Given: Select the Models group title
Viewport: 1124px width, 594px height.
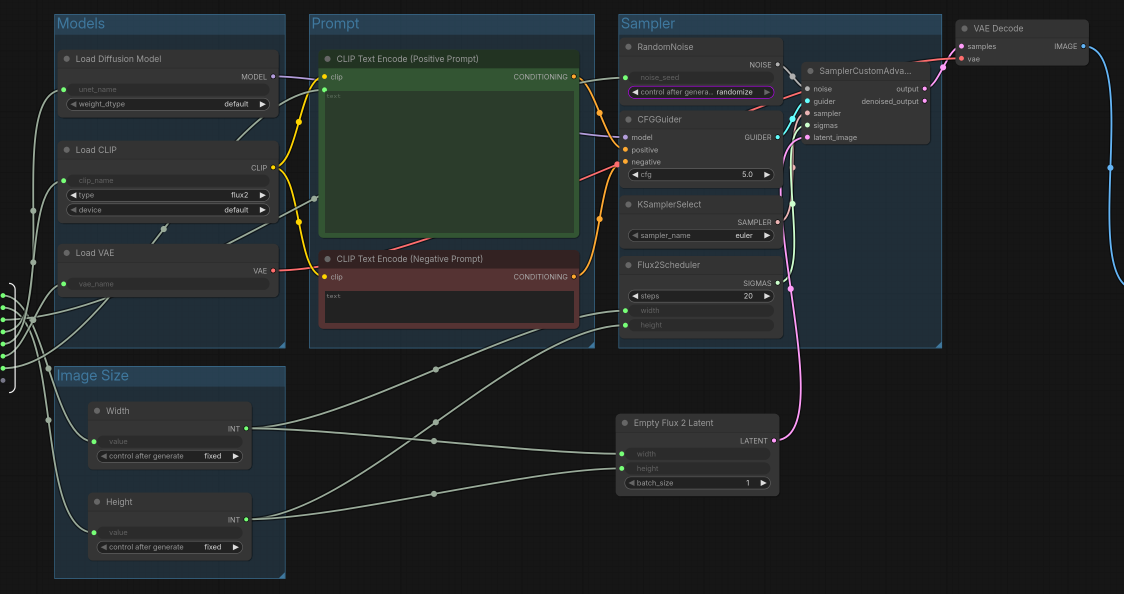Looking at the screenshot, I should pos(81,24).
